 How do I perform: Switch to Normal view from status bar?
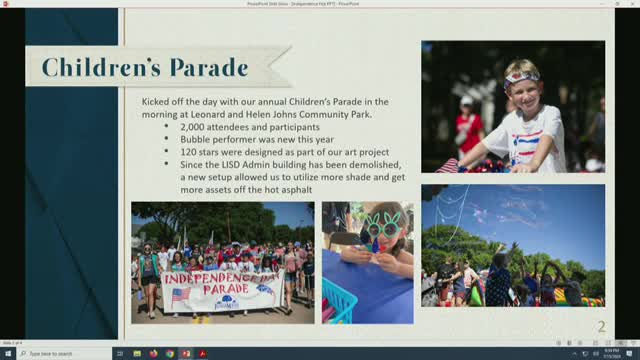click(x=596, y=343)
